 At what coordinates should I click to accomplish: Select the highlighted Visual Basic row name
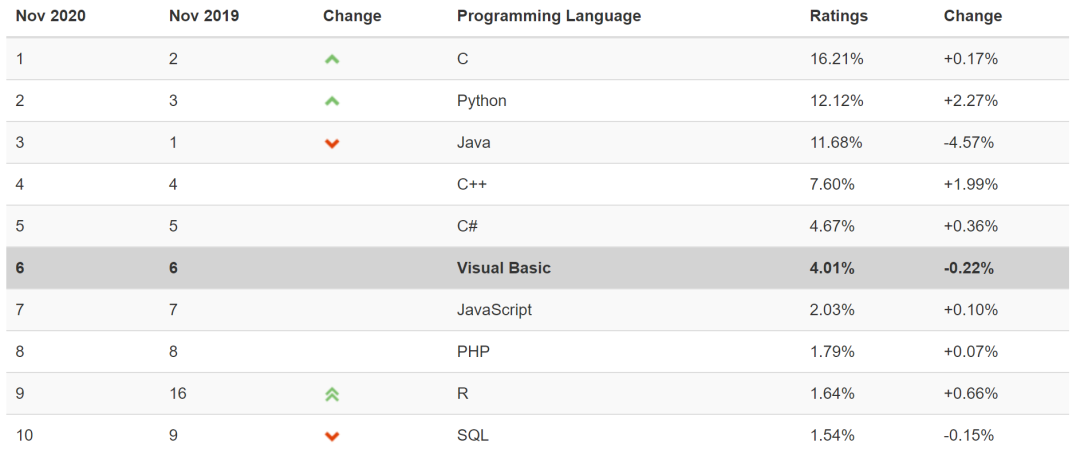(504, 268)
